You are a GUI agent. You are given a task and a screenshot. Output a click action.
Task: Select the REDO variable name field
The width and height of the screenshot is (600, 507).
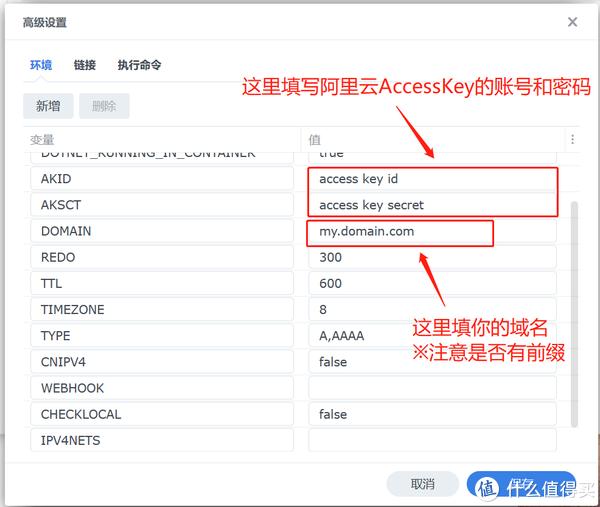(x=162, y=257)
